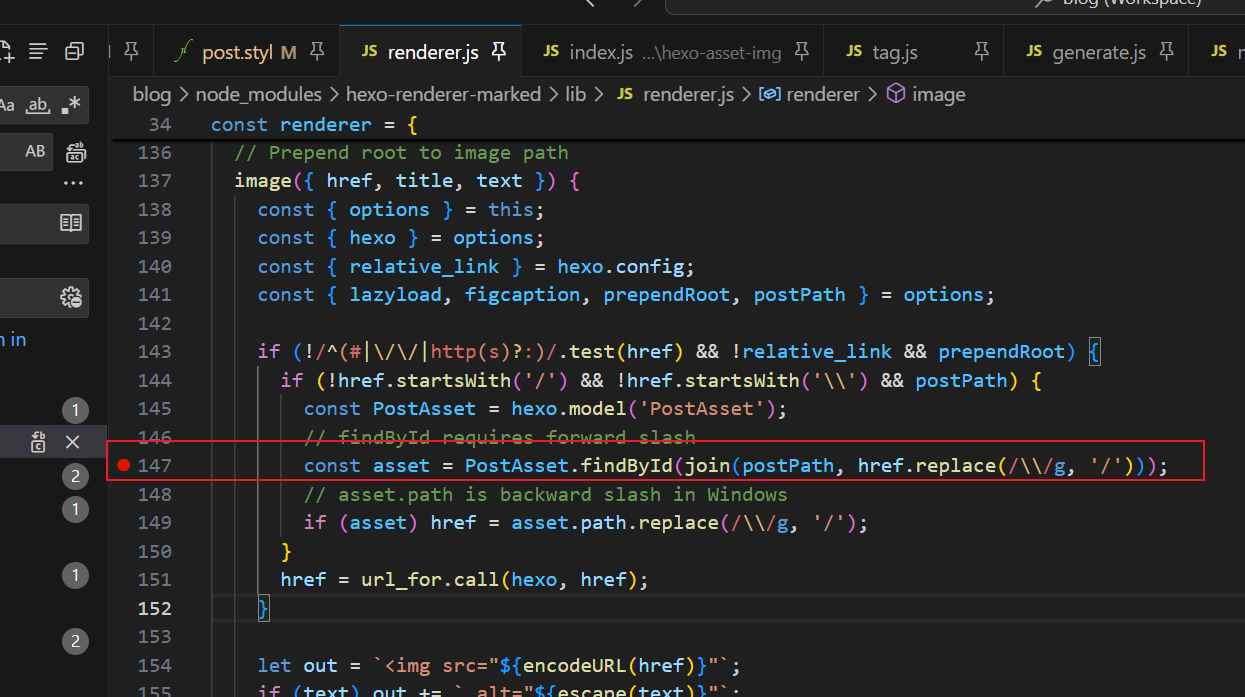Expand the 'renderer' breadcrumb dropdown

(822, 95)
